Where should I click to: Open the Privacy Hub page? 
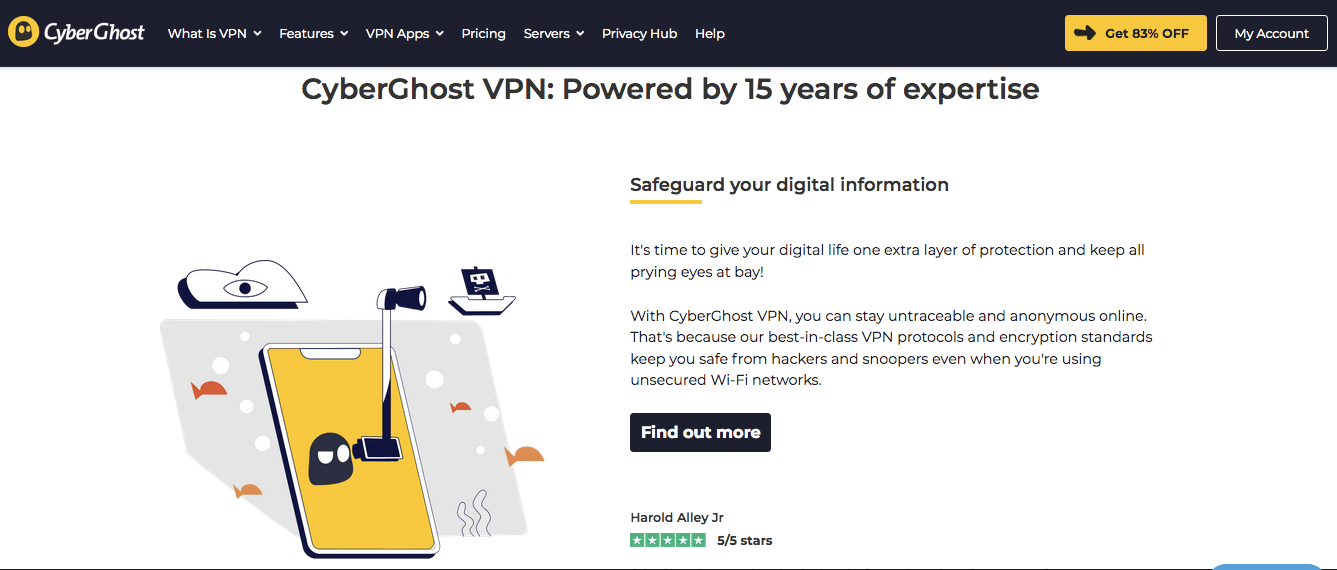click(639, 33)
